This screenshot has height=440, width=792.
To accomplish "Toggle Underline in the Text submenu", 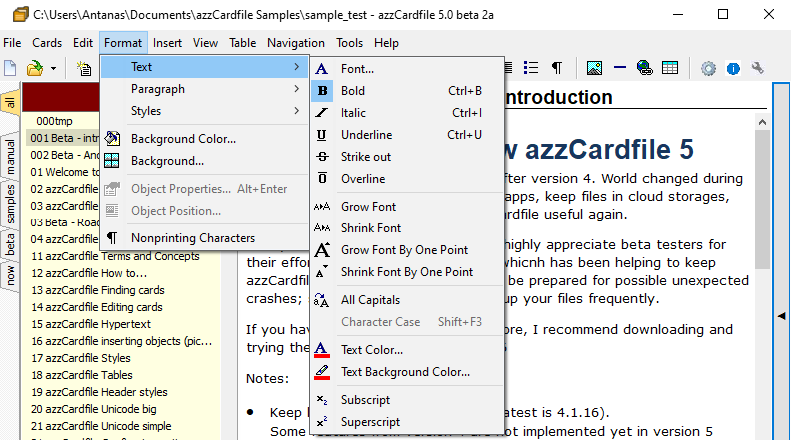I will (407, 135).
